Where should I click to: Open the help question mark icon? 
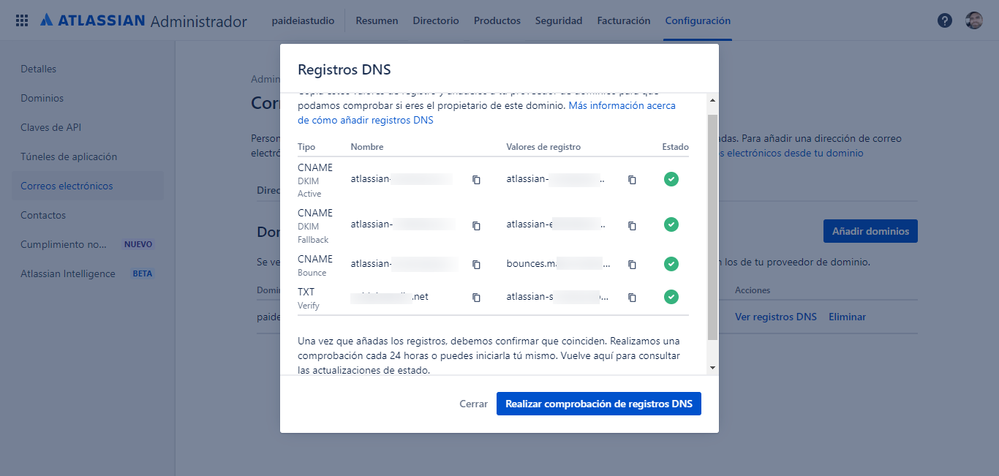click(x=945, y=20)
